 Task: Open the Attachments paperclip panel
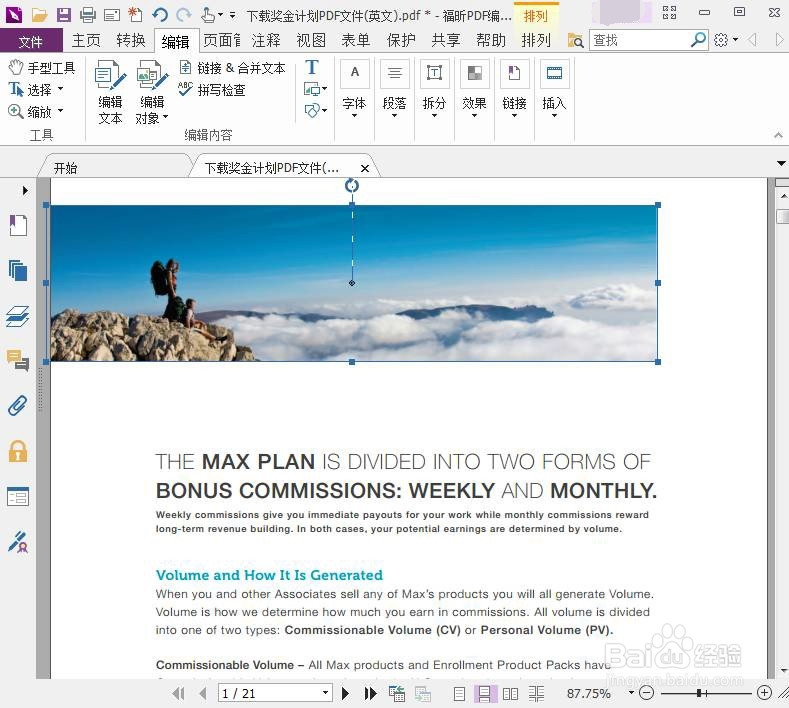click(18, 406)
